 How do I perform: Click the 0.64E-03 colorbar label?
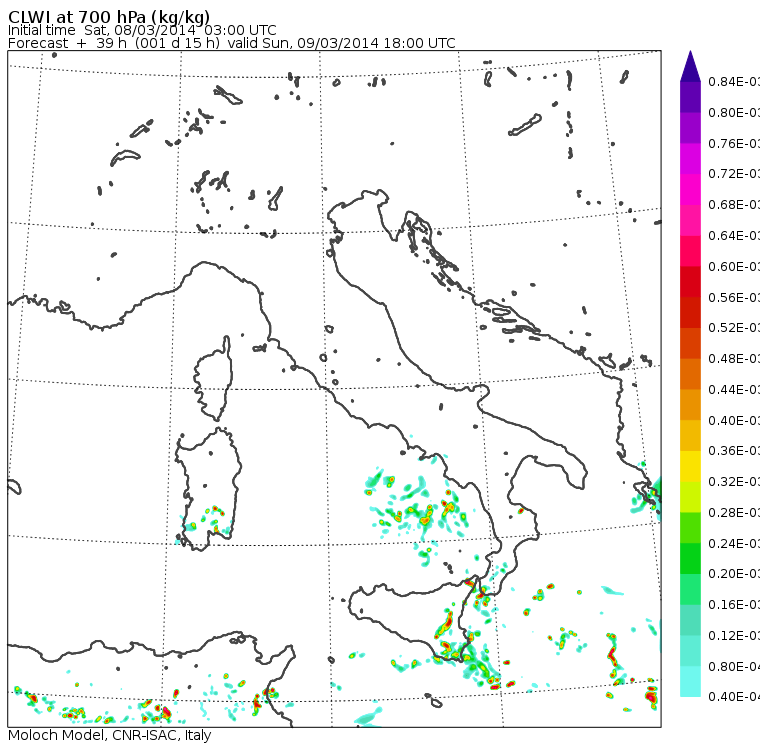[x=734, y=236]
